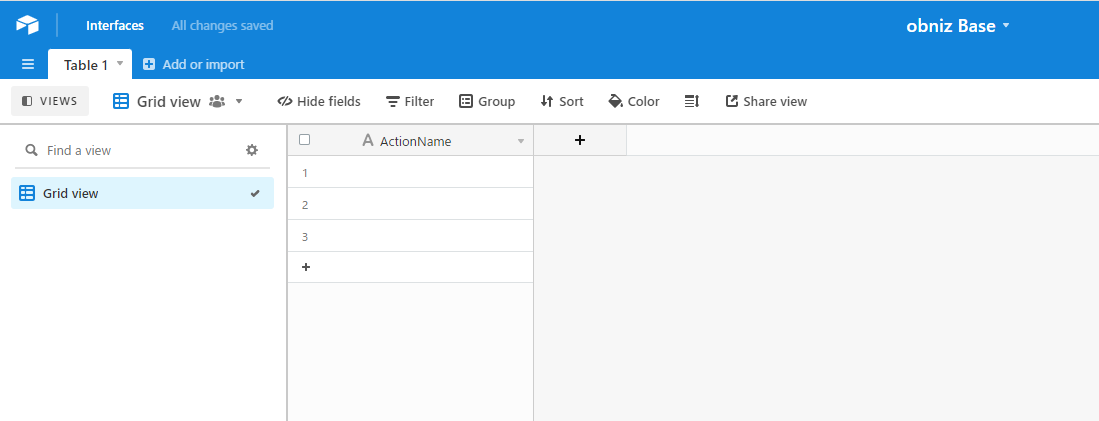Click the Share view button

[x=766, y=101]
